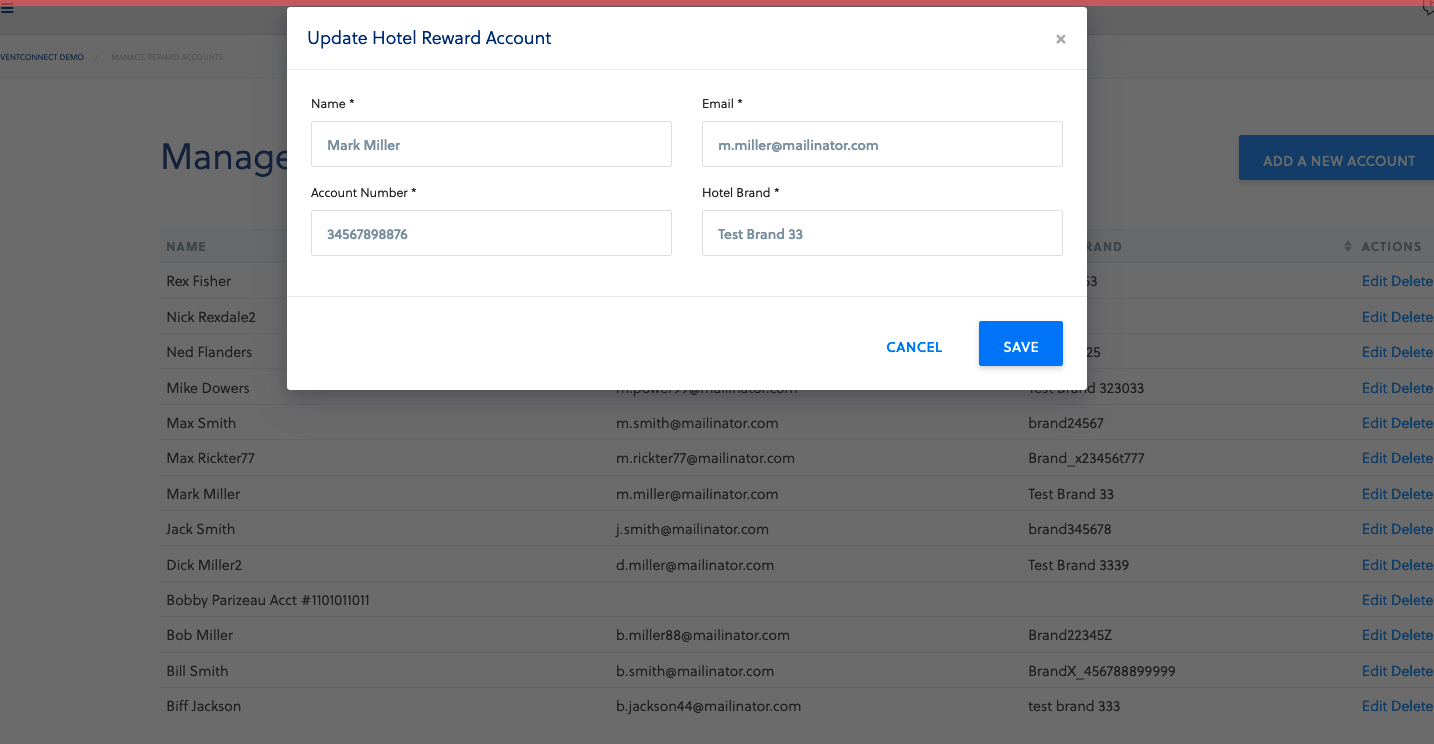
Task: Click Test Brand 323033 brand cell
Action: pyautogui.click(x=1086, y=389)
